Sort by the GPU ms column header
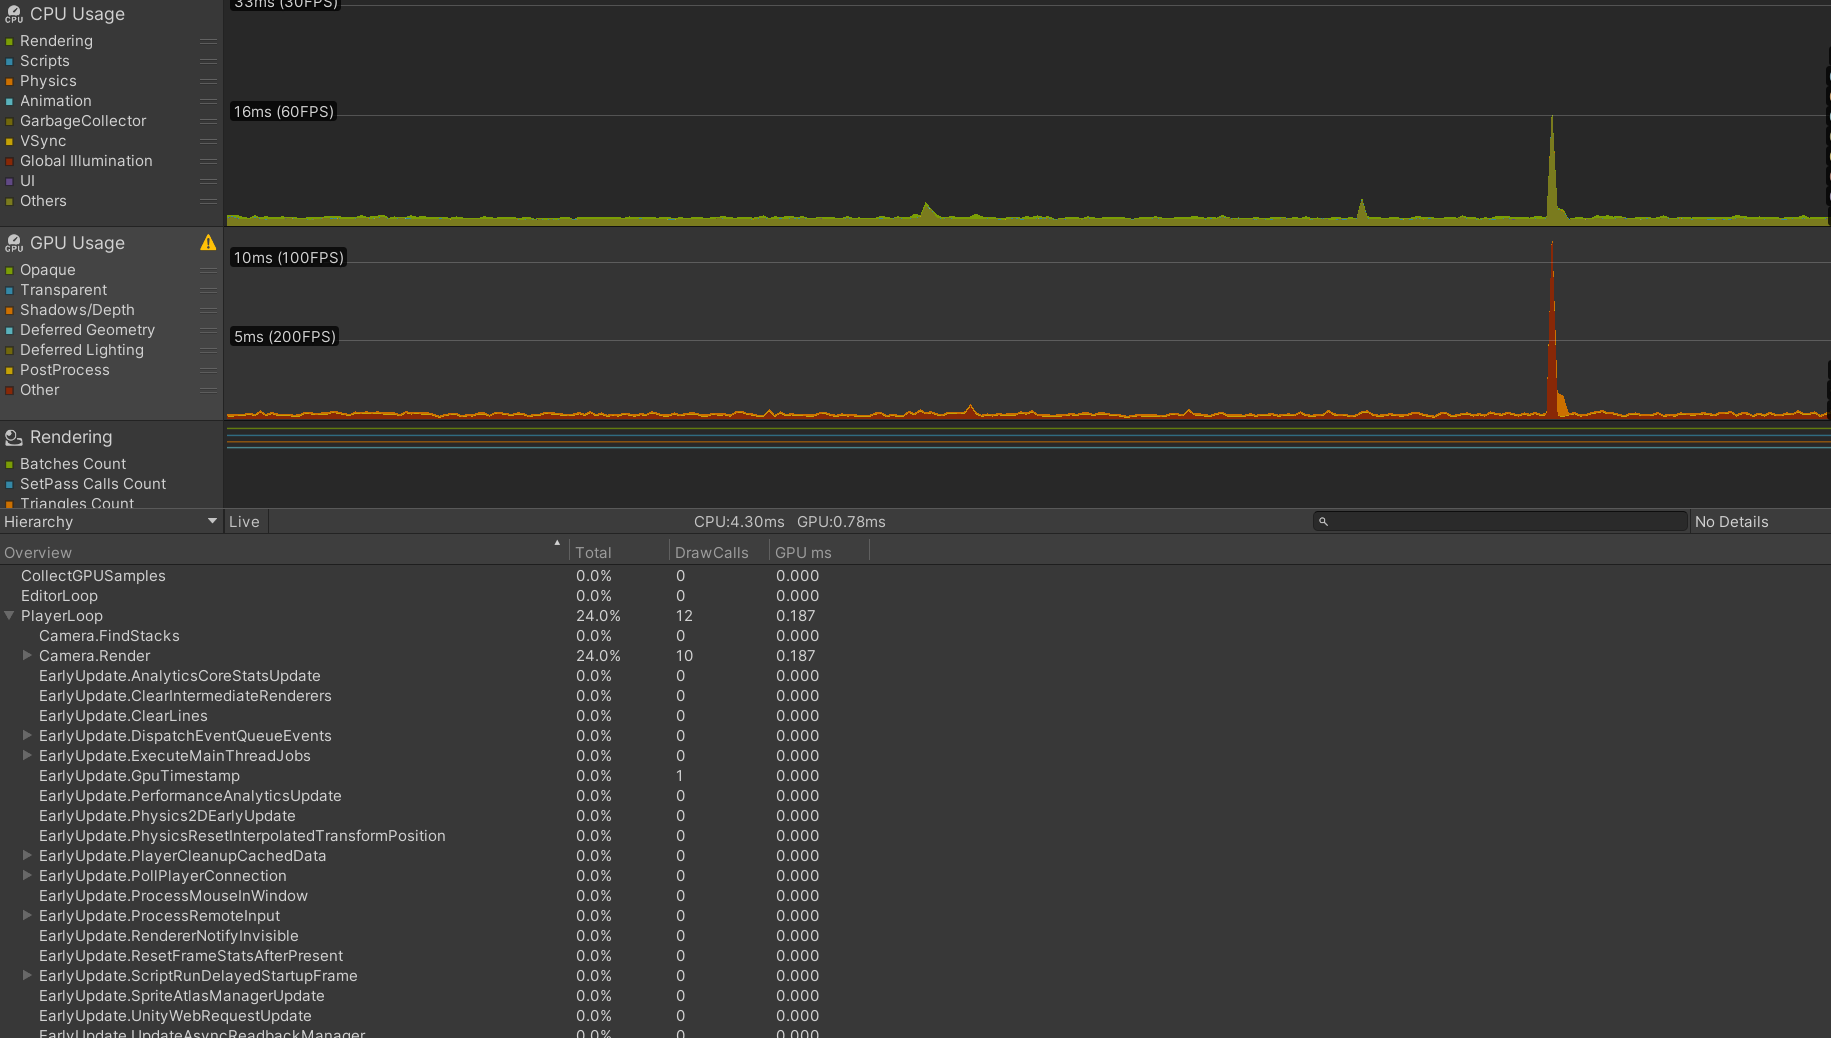The image size is (1831, 1038). pyautogui.click(x=803, y=553)
